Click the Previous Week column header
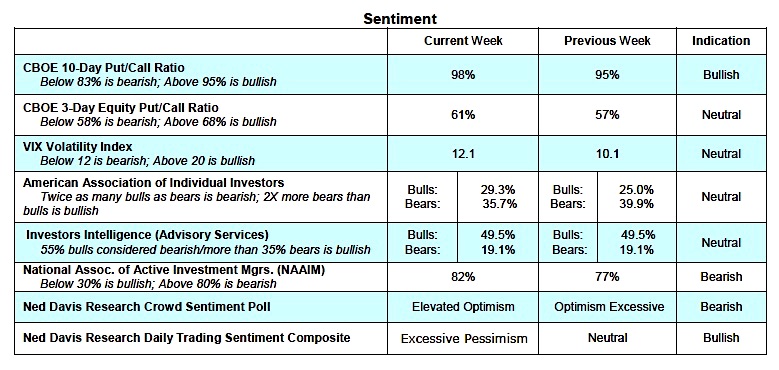 click(607, 41)
